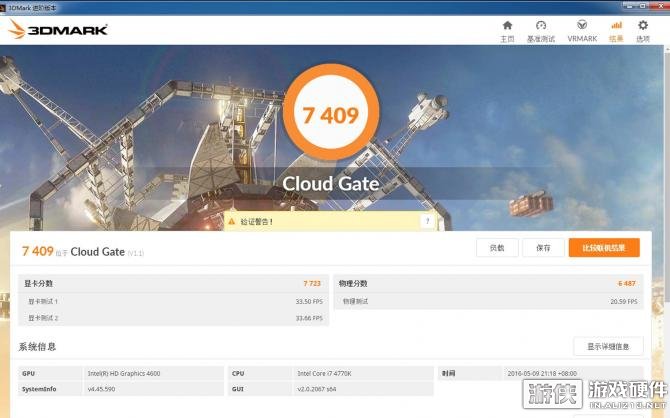Select the Results (结果) bar chart icon

(x=616, y=30)
